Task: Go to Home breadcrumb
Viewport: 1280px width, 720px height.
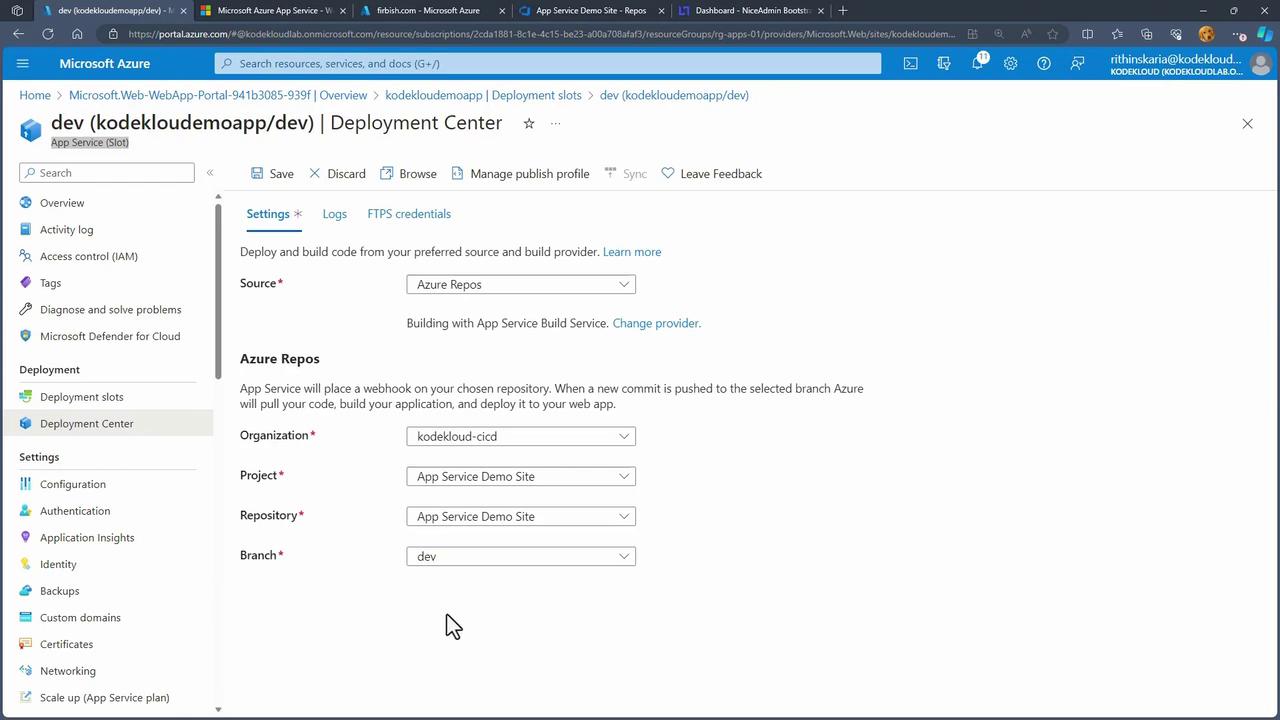Action: pos(35,96)
